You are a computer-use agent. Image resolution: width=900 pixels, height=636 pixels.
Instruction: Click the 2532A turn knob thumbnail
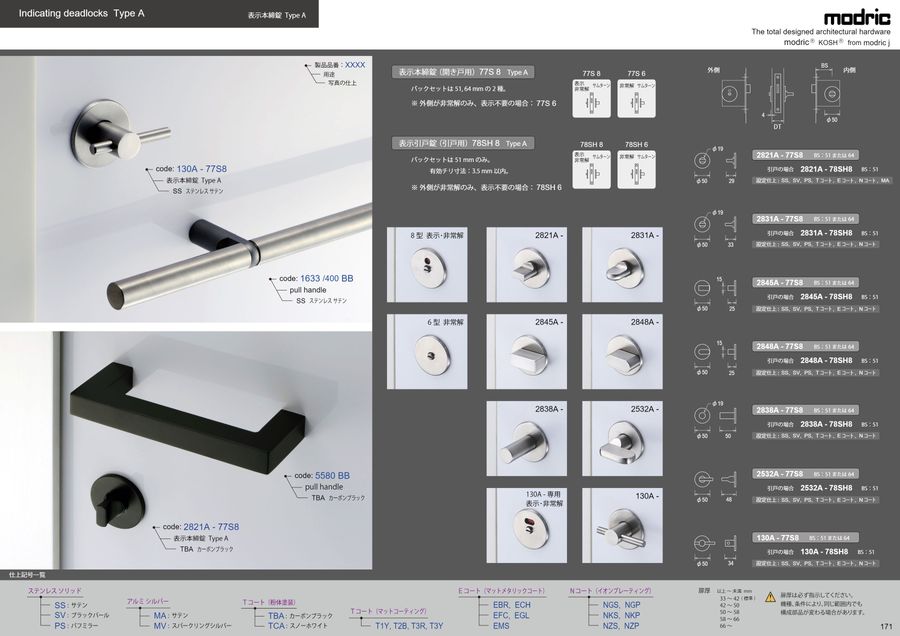pyautogui.click(x=622, y=439)
